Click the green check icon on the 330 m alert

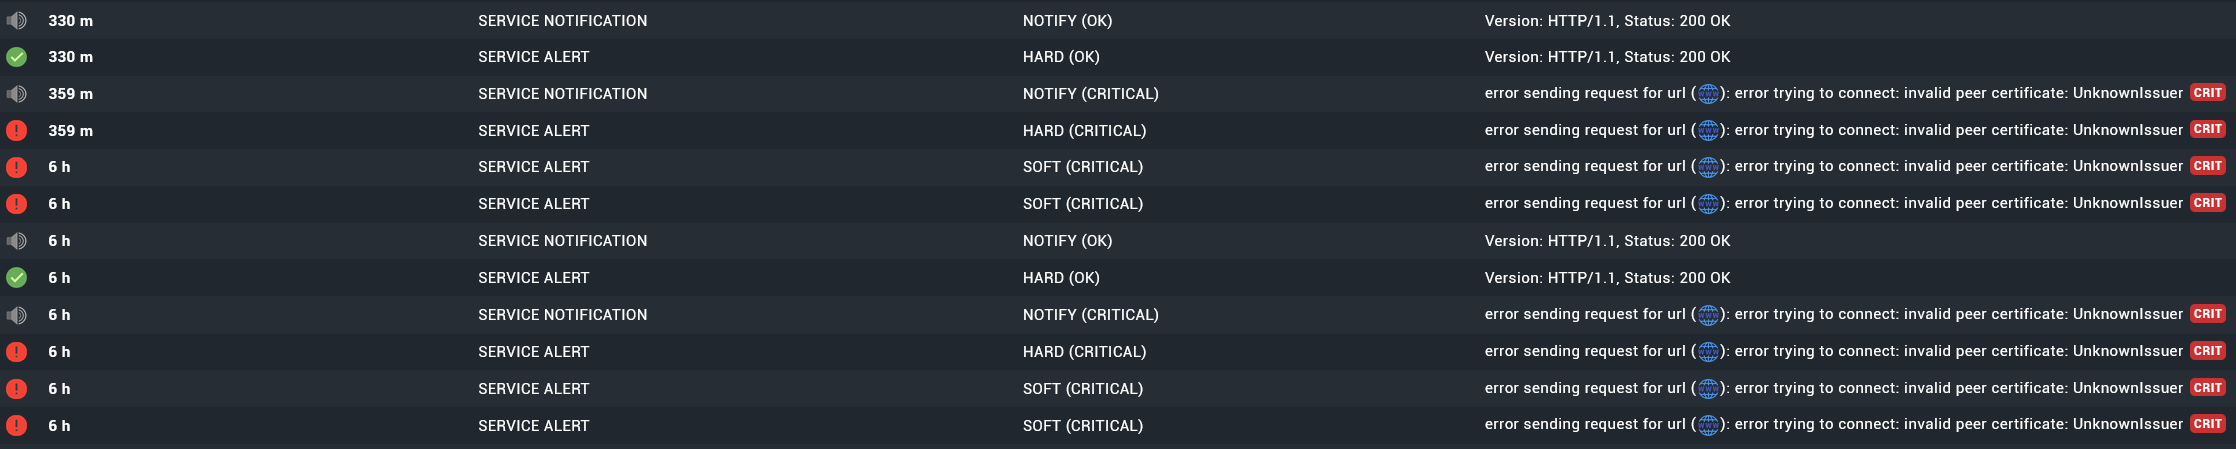pyautogui.click(x=16, y=57)
